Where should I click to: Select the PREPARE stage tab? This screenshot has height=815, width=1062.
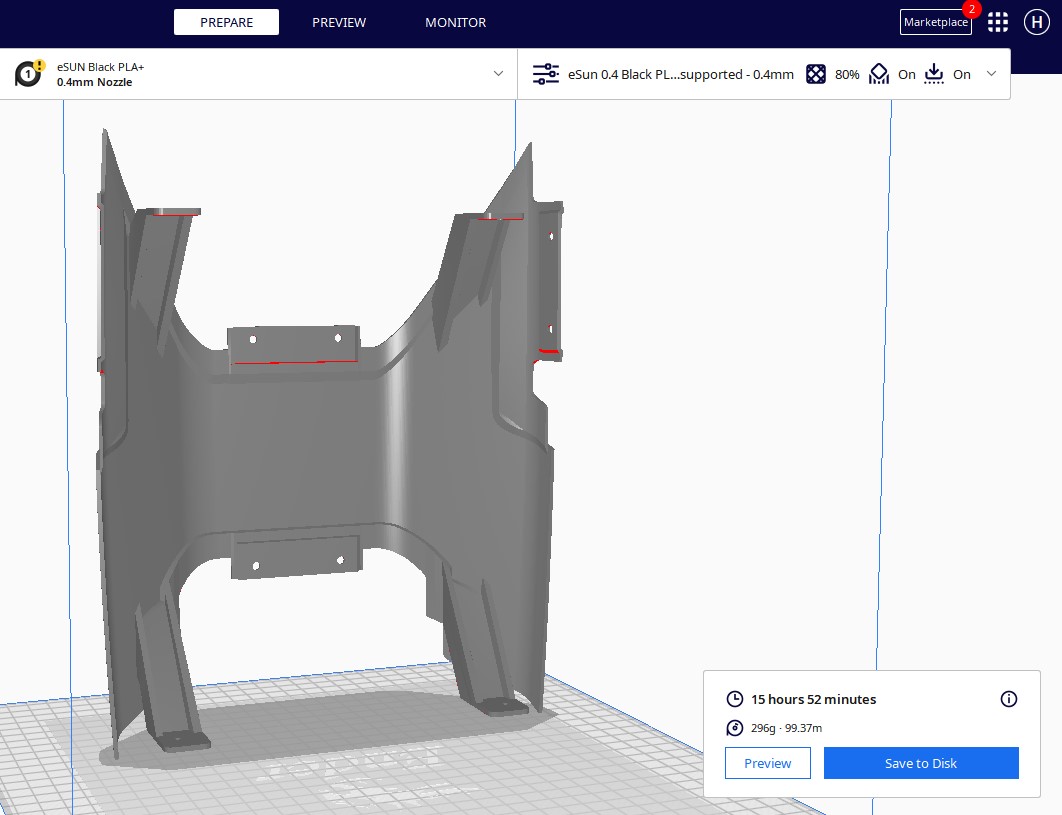pyautogui.click(x=226, y=22)
